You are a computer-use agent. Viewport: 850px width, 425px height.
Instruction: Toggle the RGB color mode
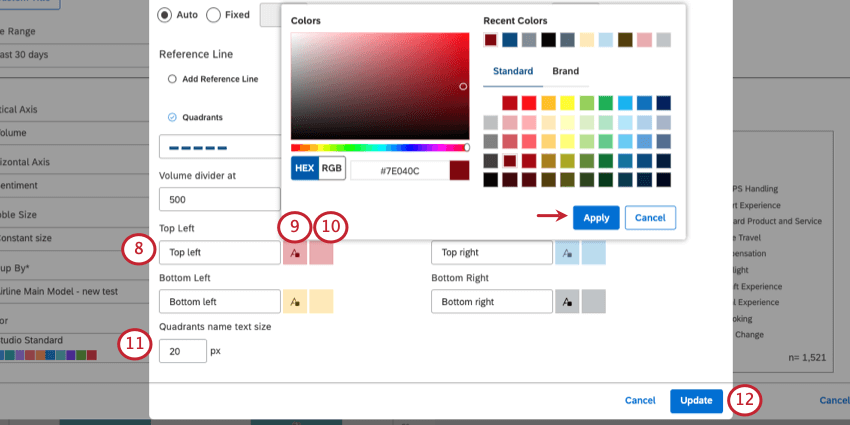332,168
